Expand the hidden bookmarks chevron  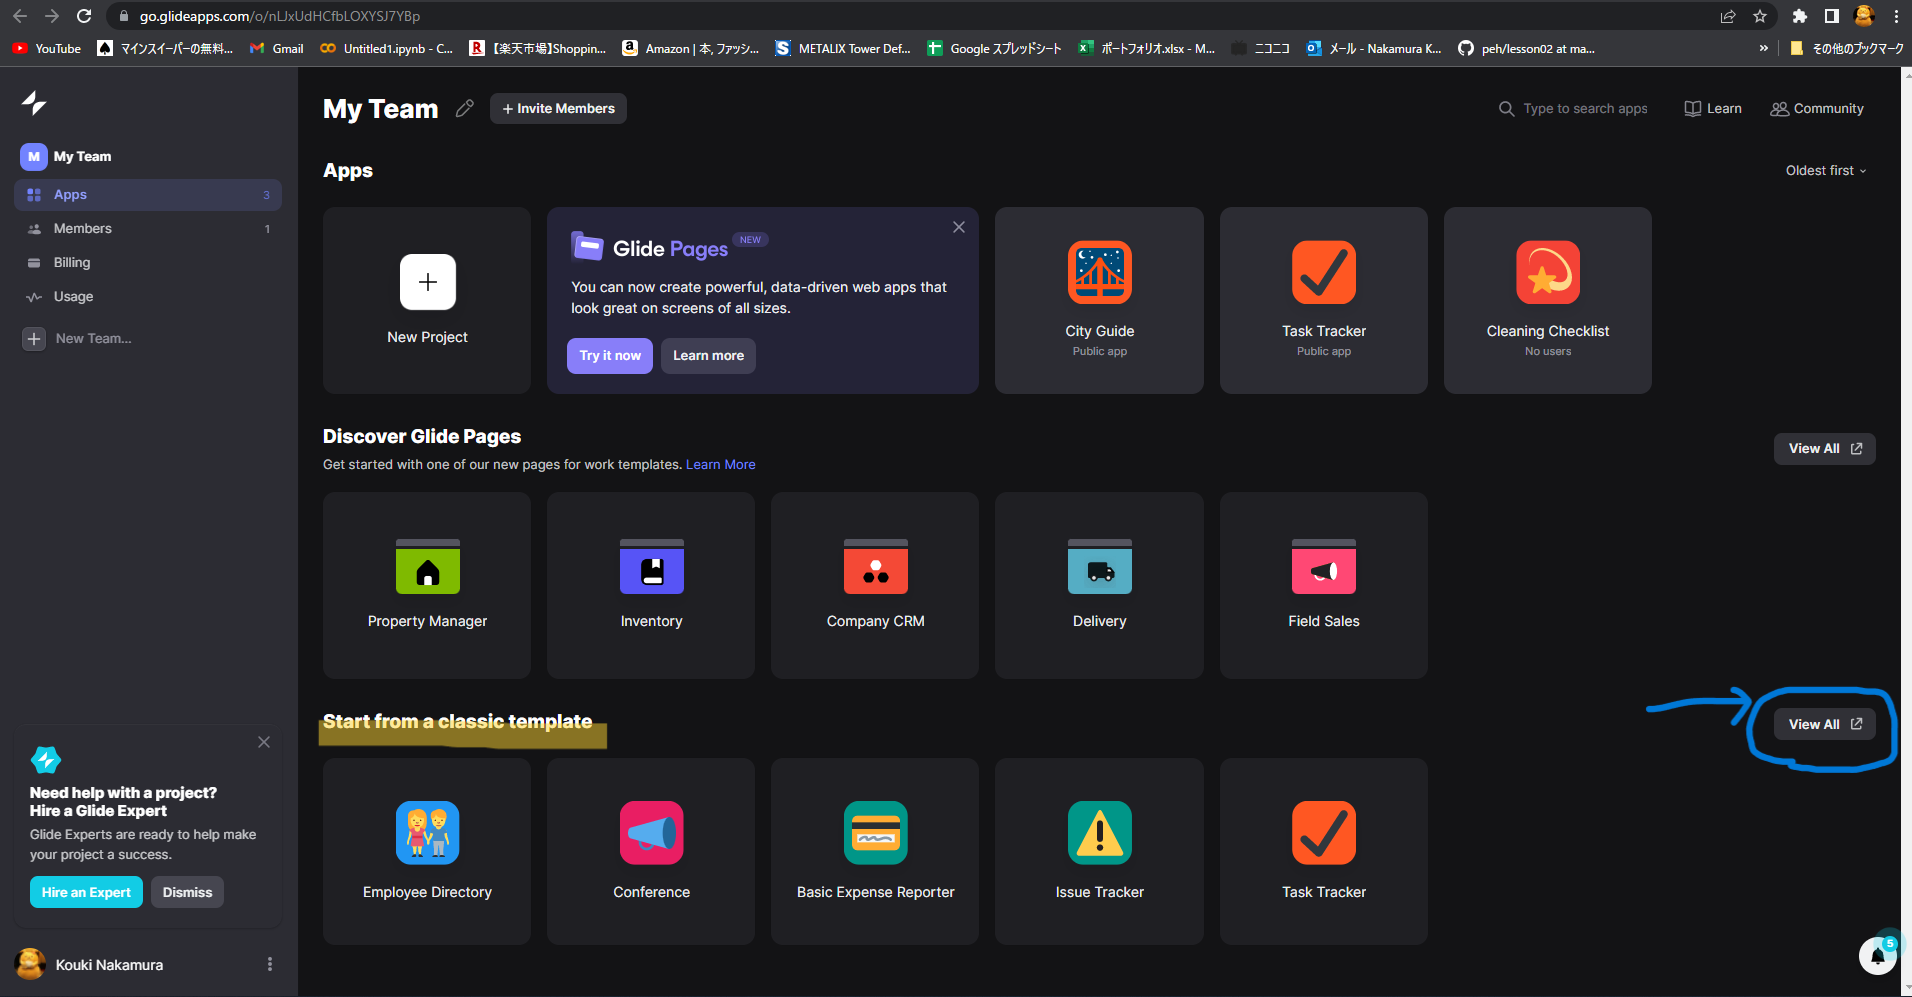[1763, 48]
